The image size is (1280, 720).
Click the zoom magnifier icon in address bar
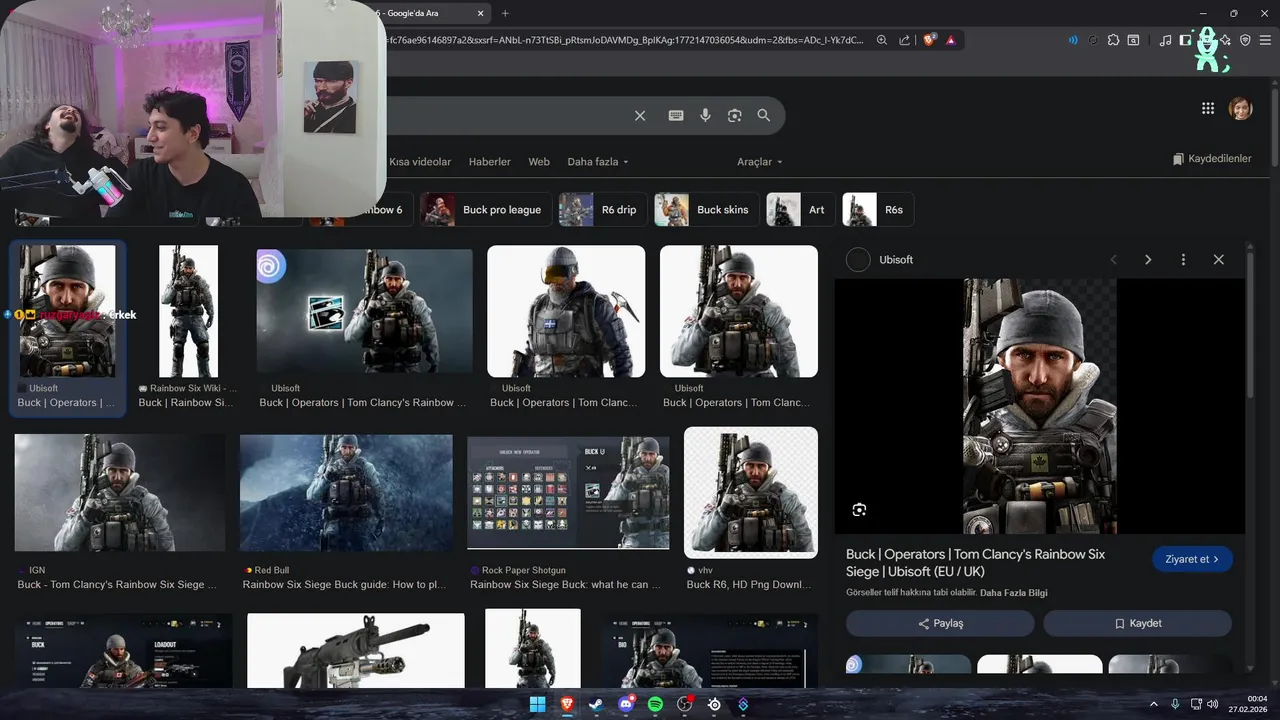pos(882,41)
